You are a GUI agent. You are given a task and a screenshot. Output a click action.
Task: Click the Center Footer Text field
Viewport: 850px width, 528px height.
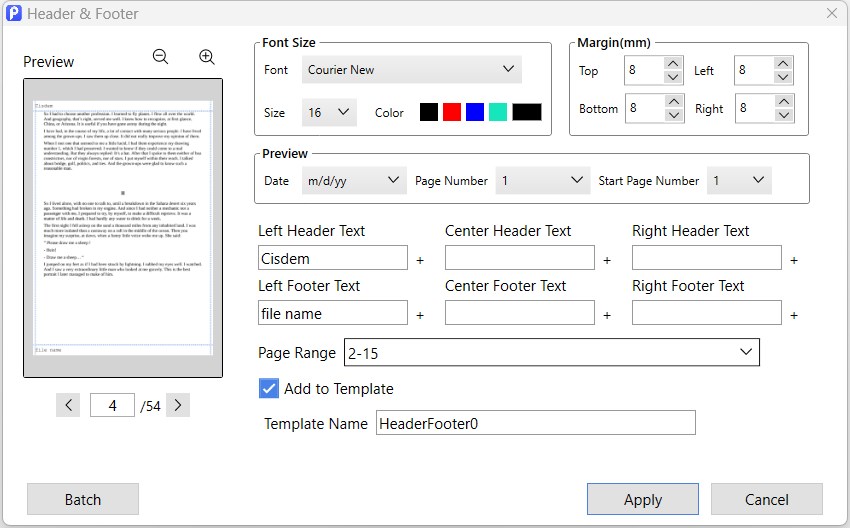pos(520,313)
